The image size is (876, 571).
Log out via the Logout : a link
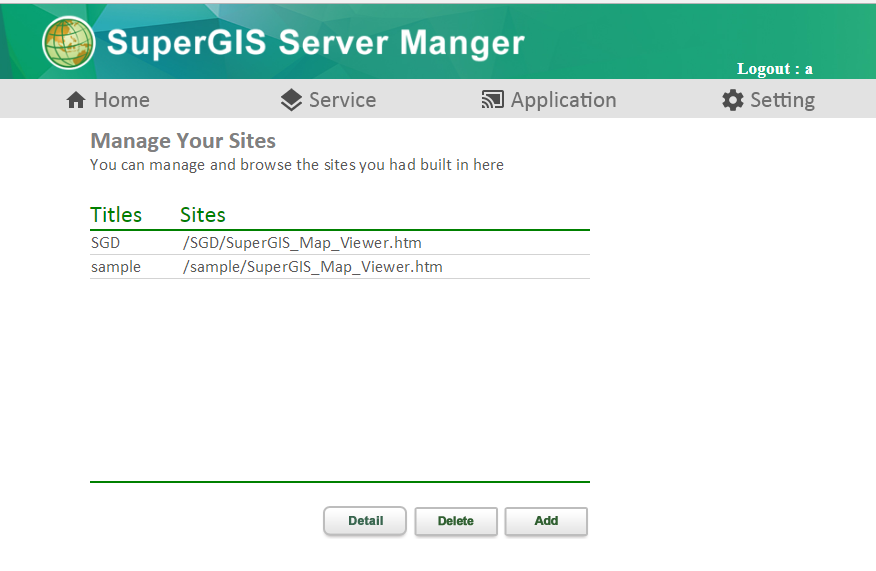pyautogui.click(x=774, y=69)
